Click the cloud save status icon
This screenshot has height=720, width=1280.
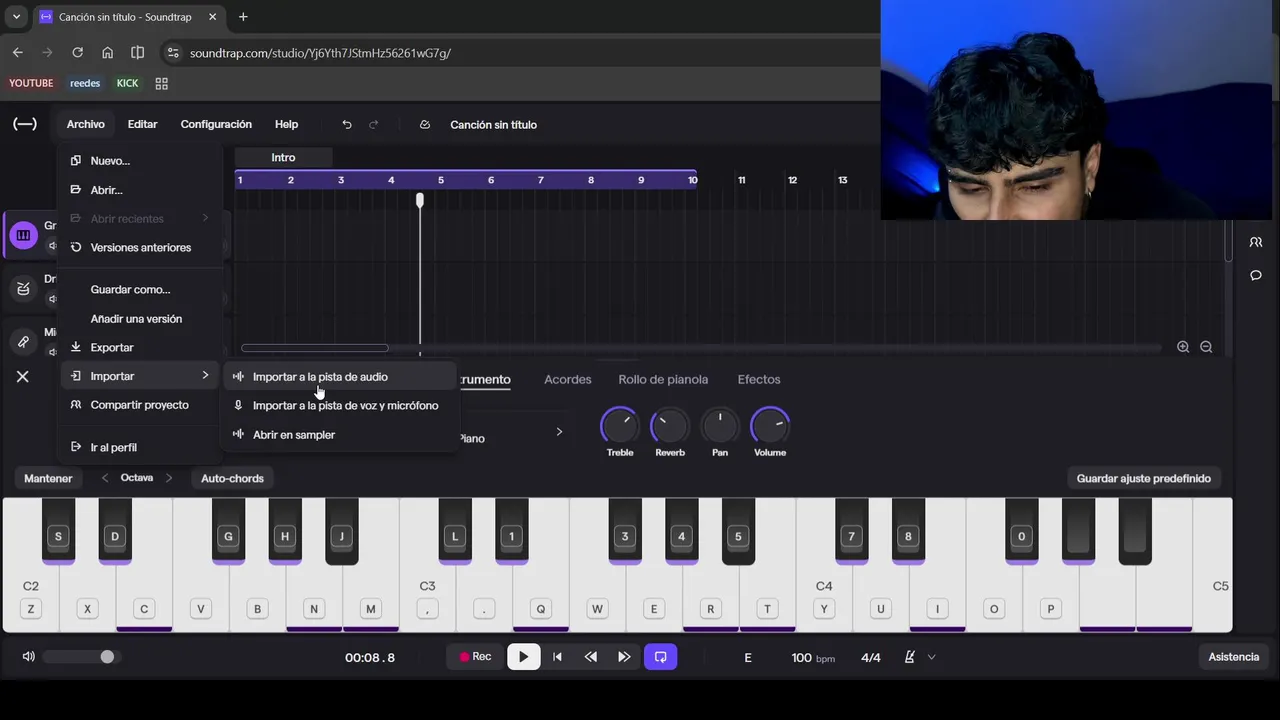click(425, 124)
